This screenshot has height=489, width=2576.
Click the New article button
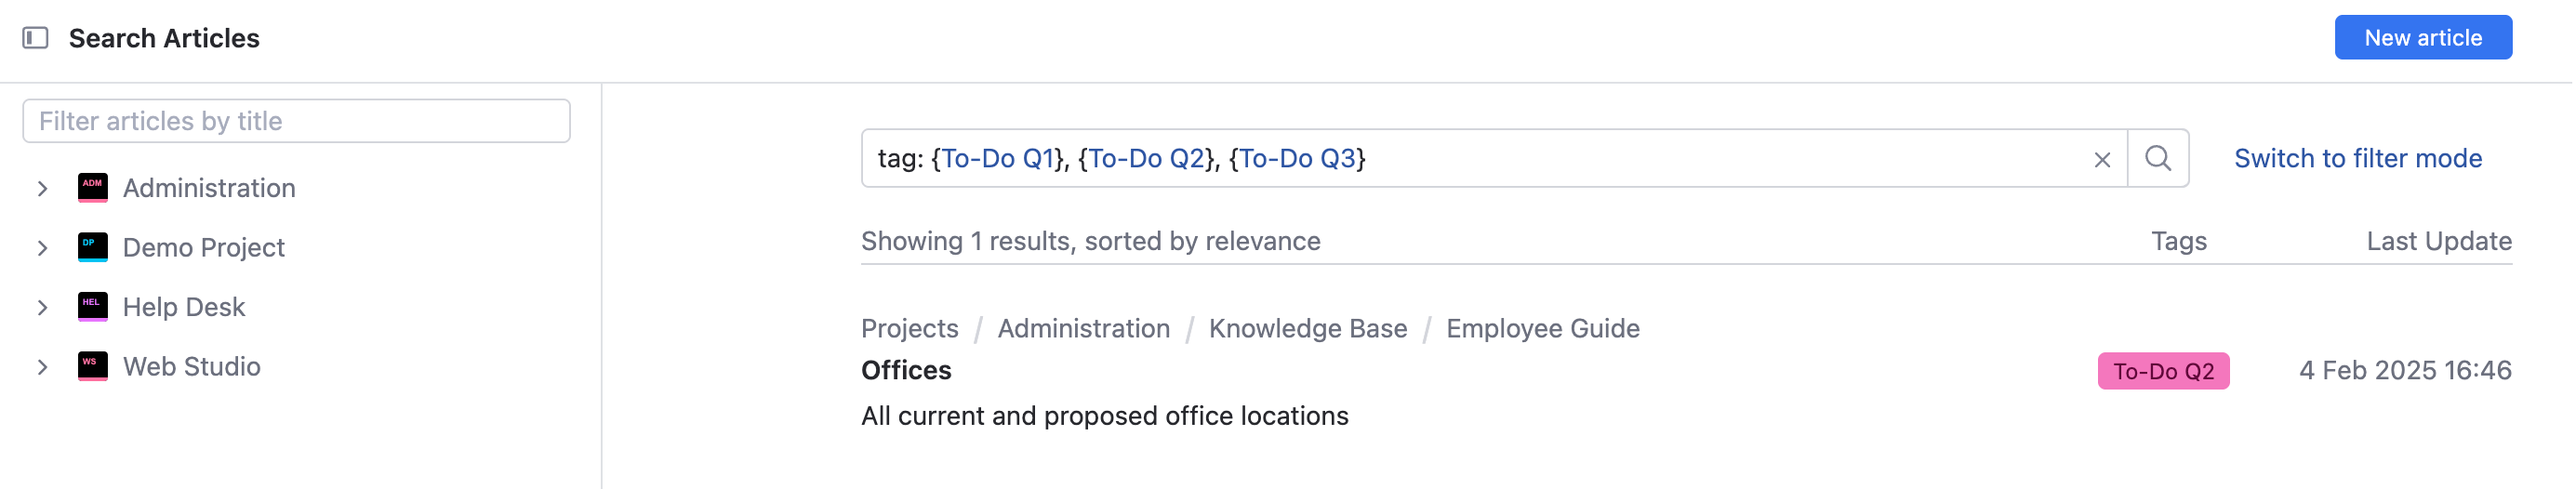pos(2422,38)
